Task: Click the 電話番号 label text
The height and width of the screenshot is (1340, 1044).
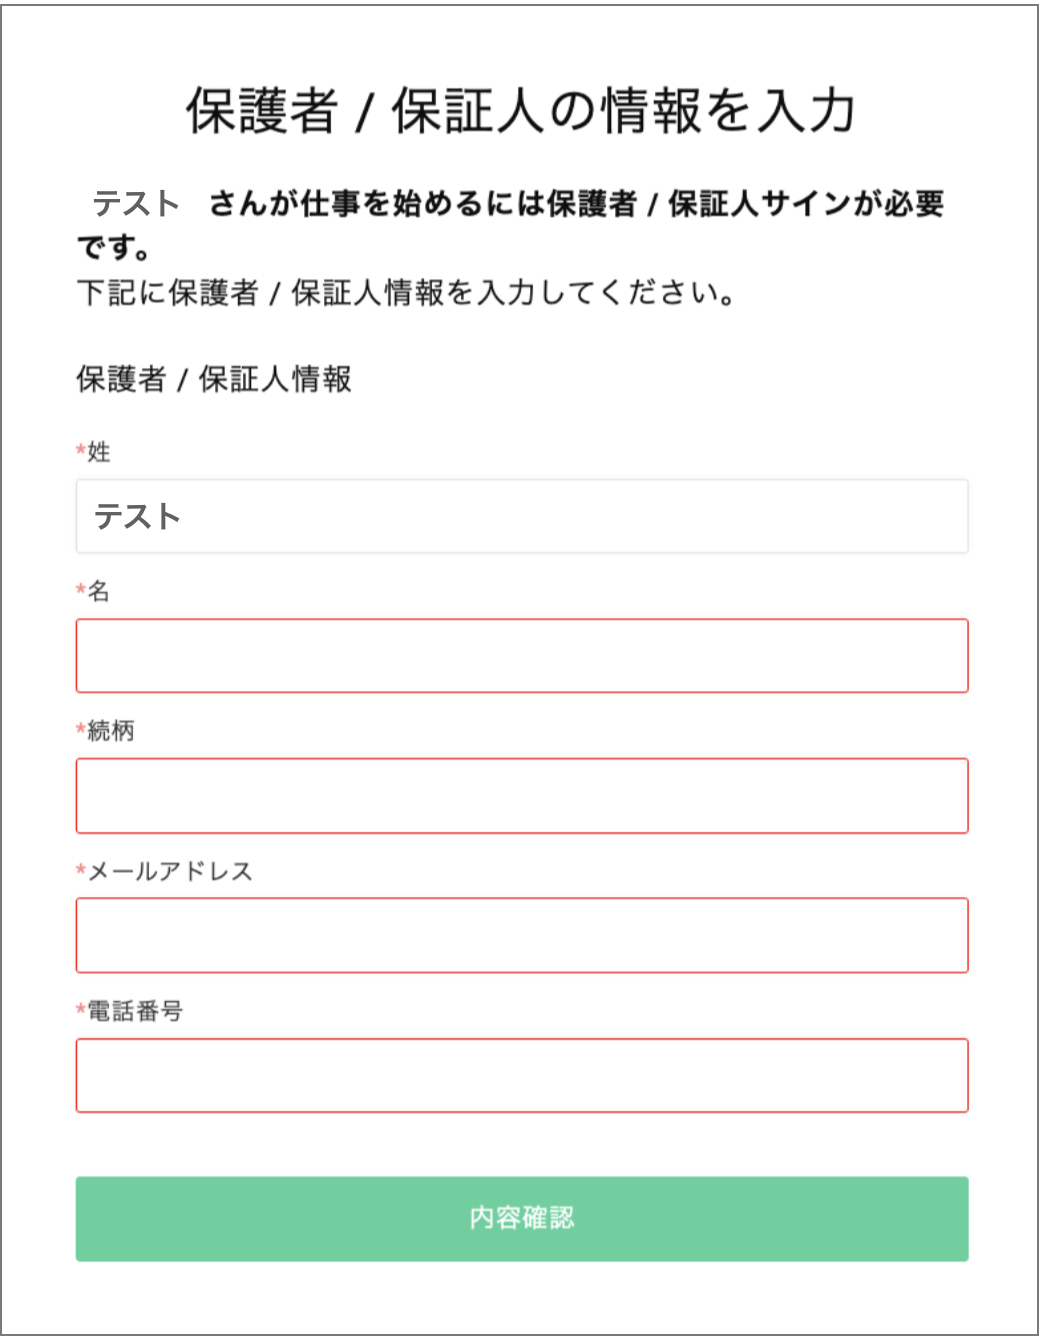Action: tap(135, 1011)
